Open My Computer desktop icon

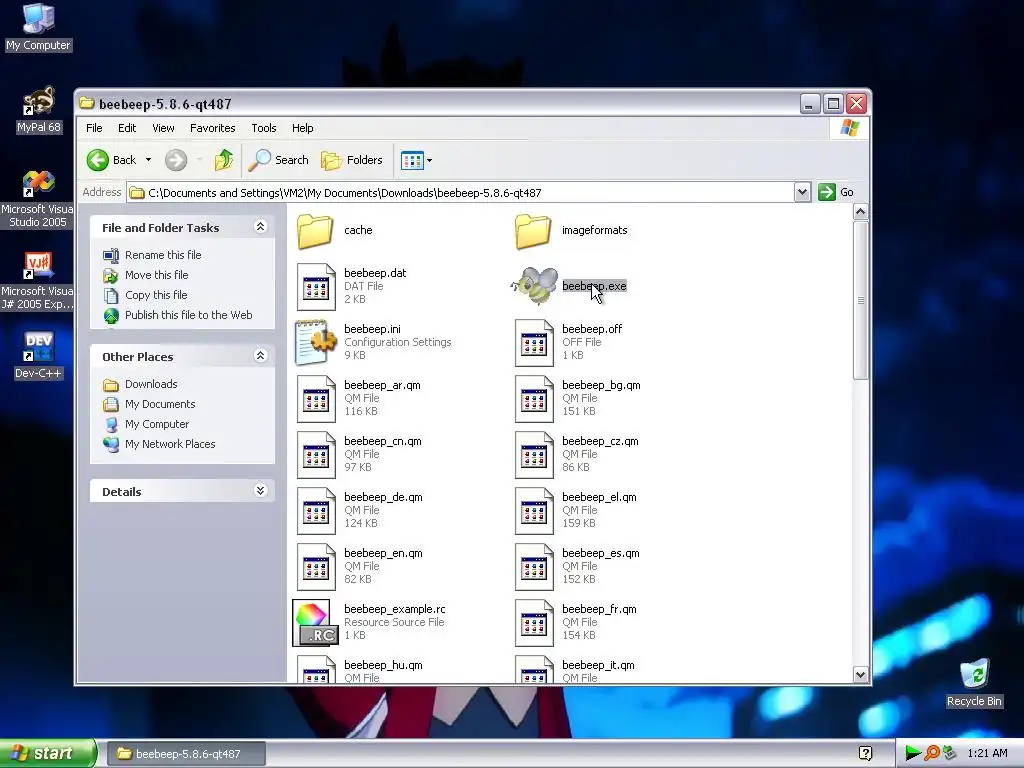pyautogui.click(x=39, y=27)
